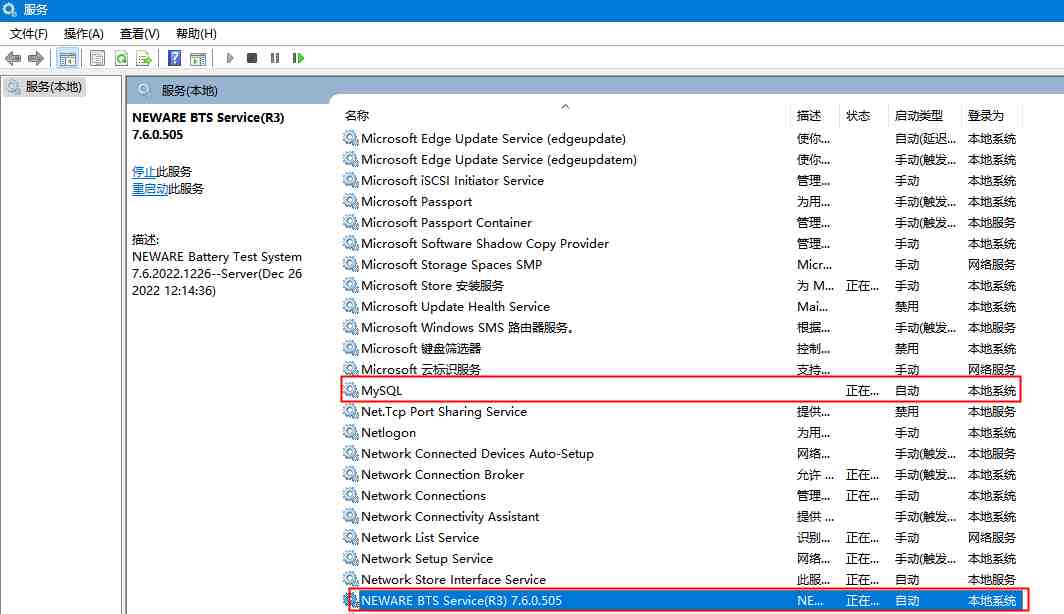Image resolution: width=1064 pixels, height=614 pixels.
Task: Open the 文件(F) menu
Action: [x=28, y=34]
